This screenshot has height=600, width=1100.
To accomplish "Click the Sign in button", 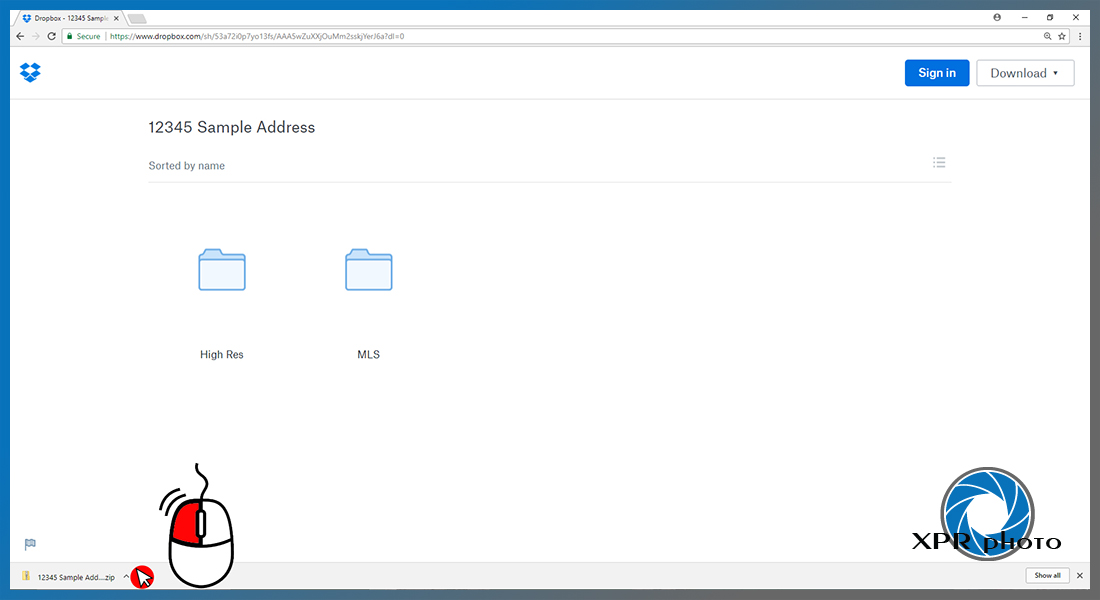I will (937, 73).
